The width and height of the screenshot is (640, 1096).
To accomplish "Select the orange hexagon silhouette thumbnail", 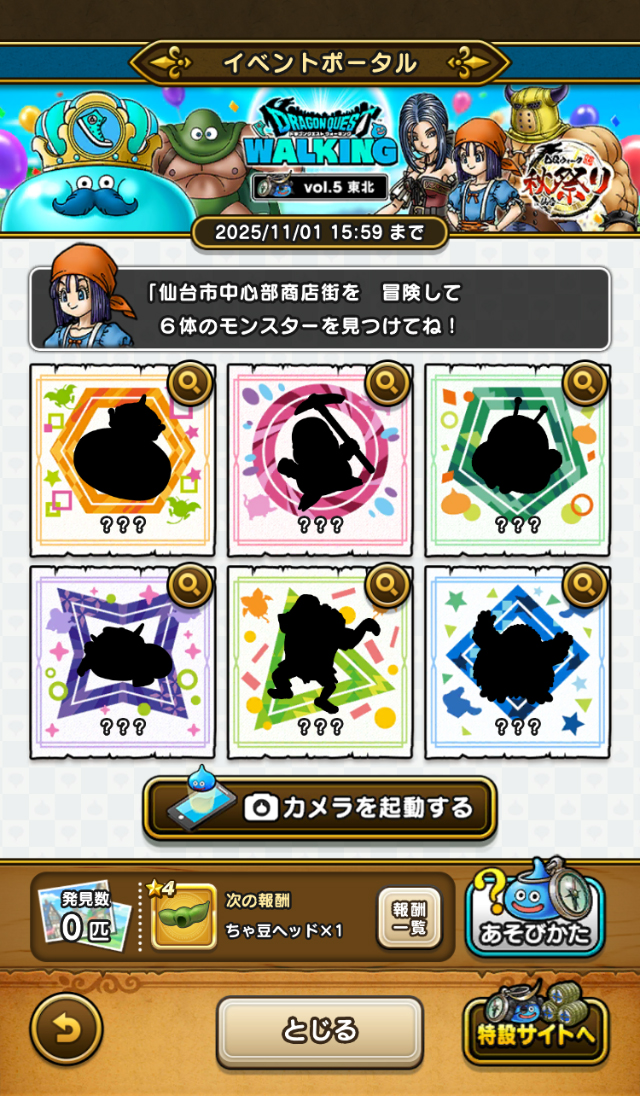I will click(123, 460).
